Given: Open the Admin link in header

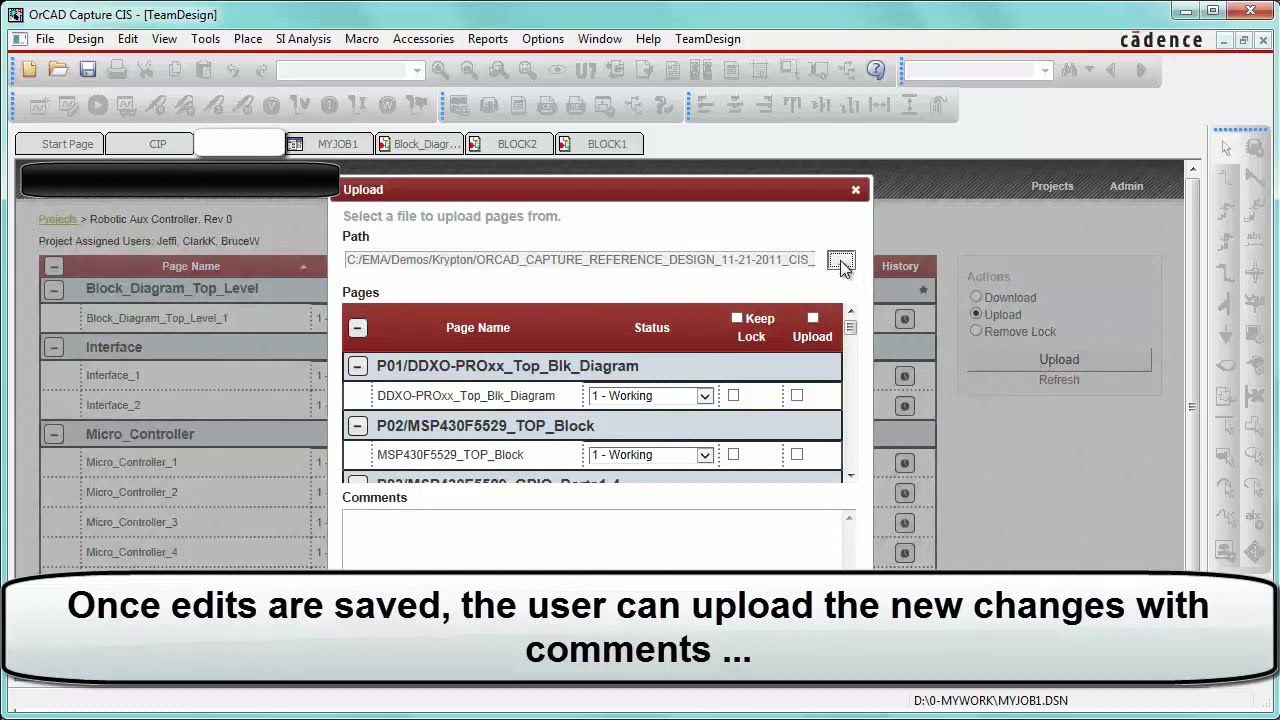Looking at the screenshot, I should 1126,186.
